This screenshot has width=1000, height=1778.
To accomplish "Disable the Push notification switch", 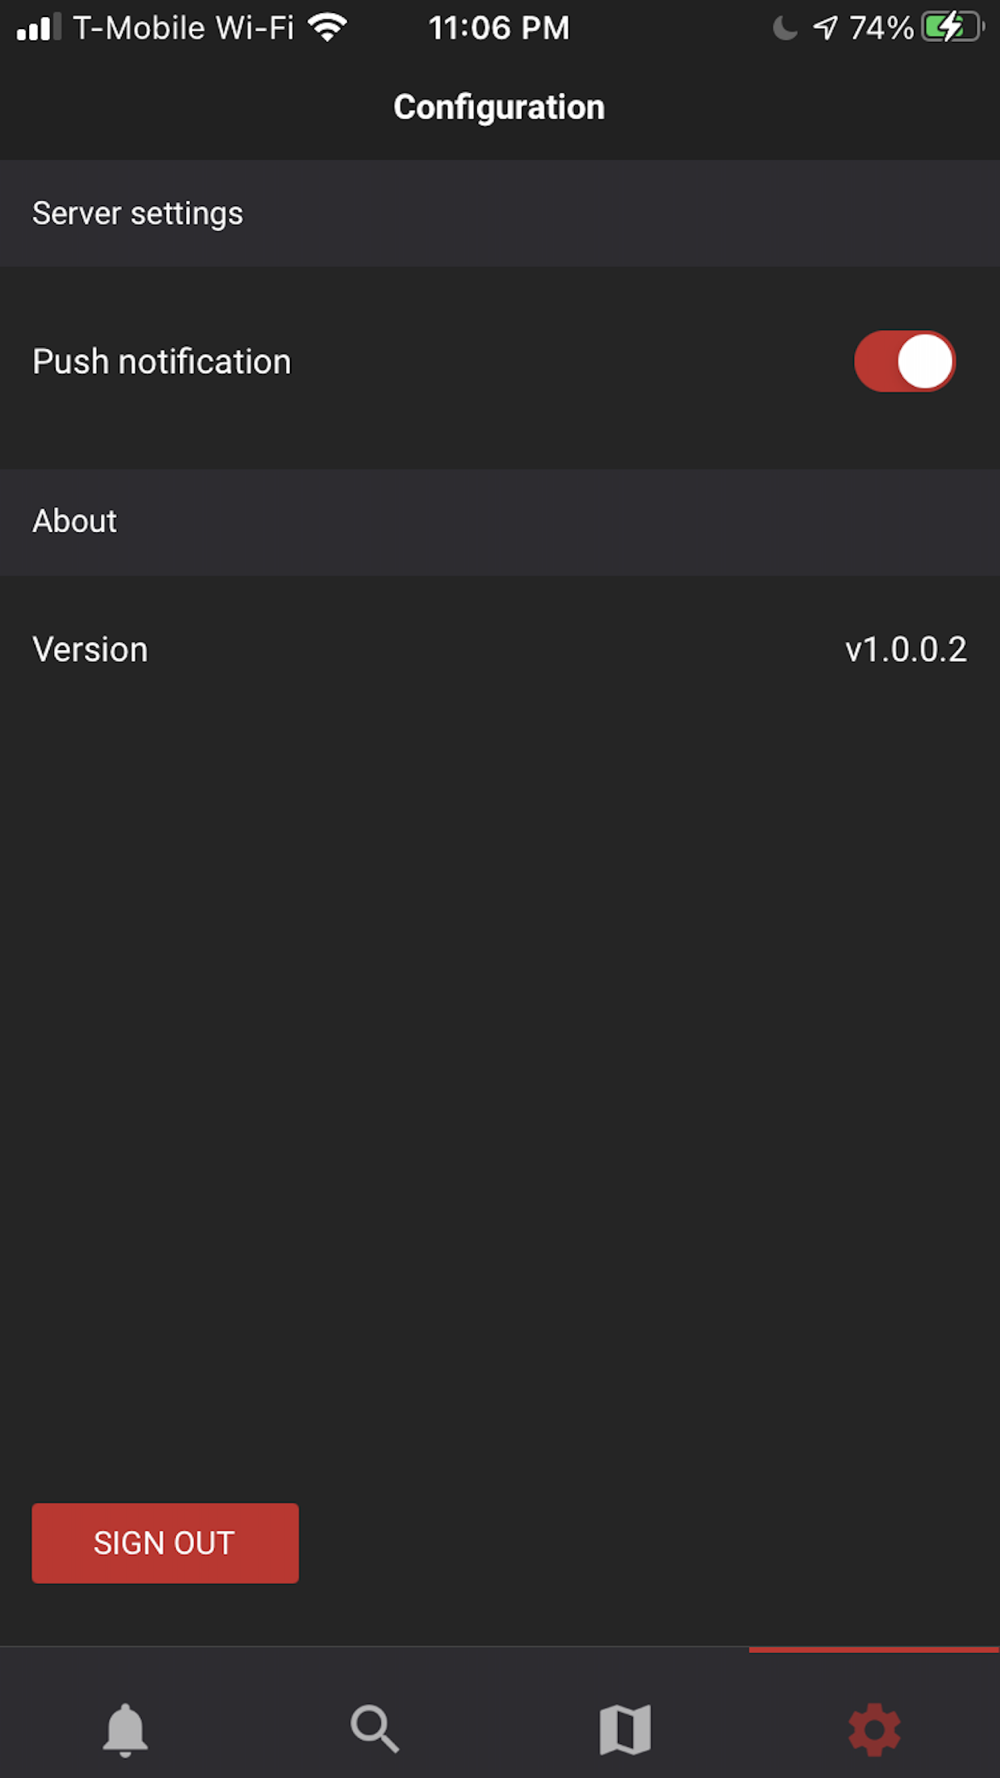I will 904,361.
